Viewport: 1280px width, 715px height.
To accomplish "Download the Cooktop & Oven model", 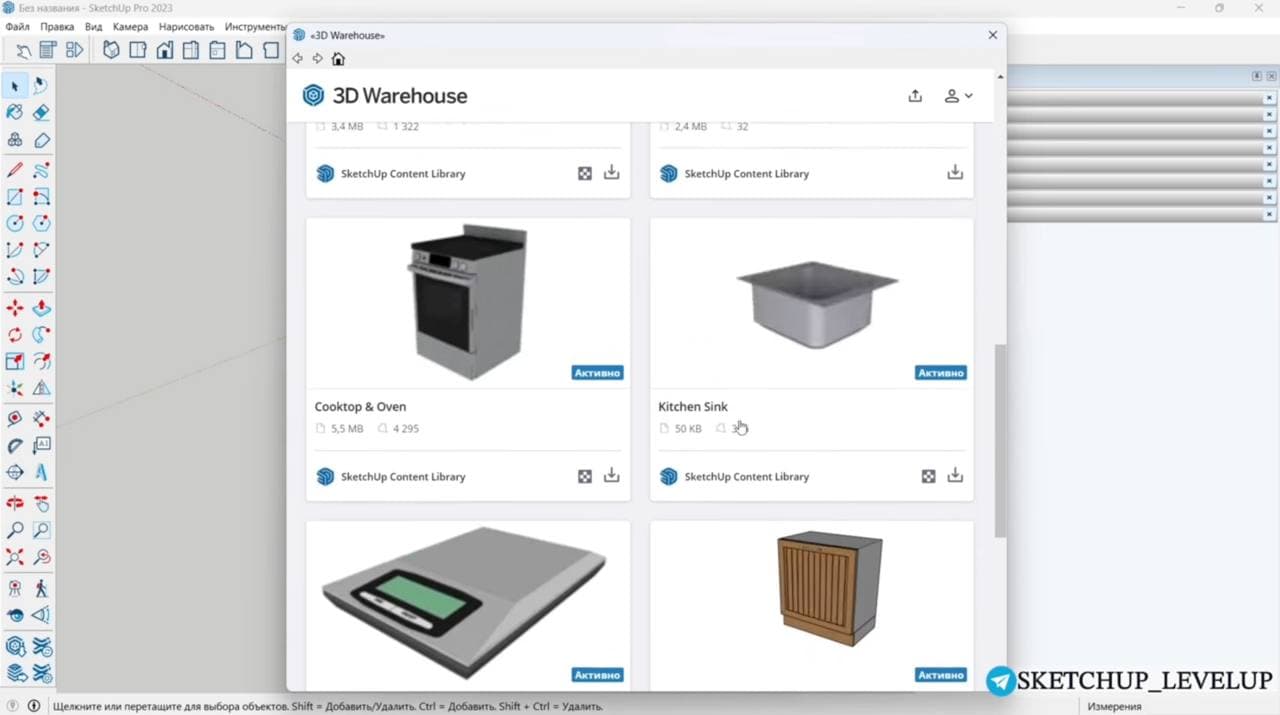I will (x=612, y=476).
